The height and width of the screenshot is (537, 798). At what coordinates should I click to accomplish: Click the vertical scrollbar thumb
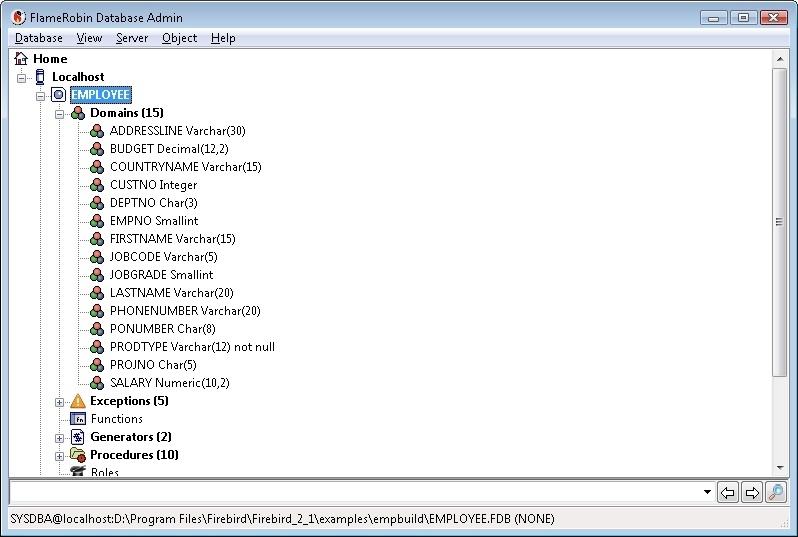(780, 222)
